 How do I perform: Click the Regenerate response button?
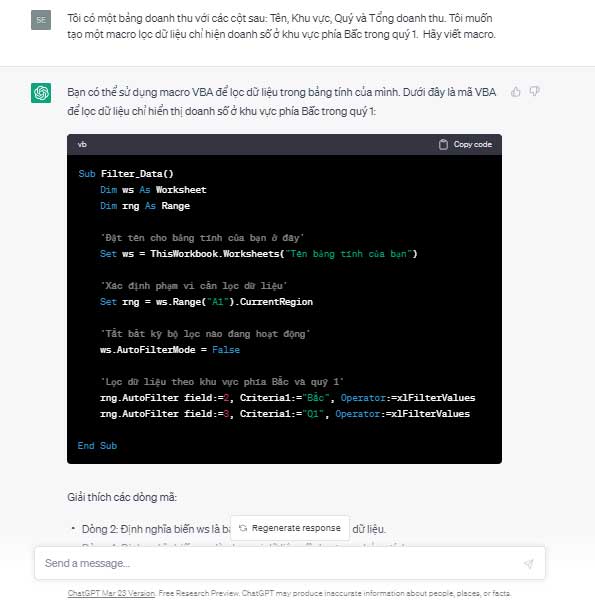pyautogui.click(x=290, y=528)
